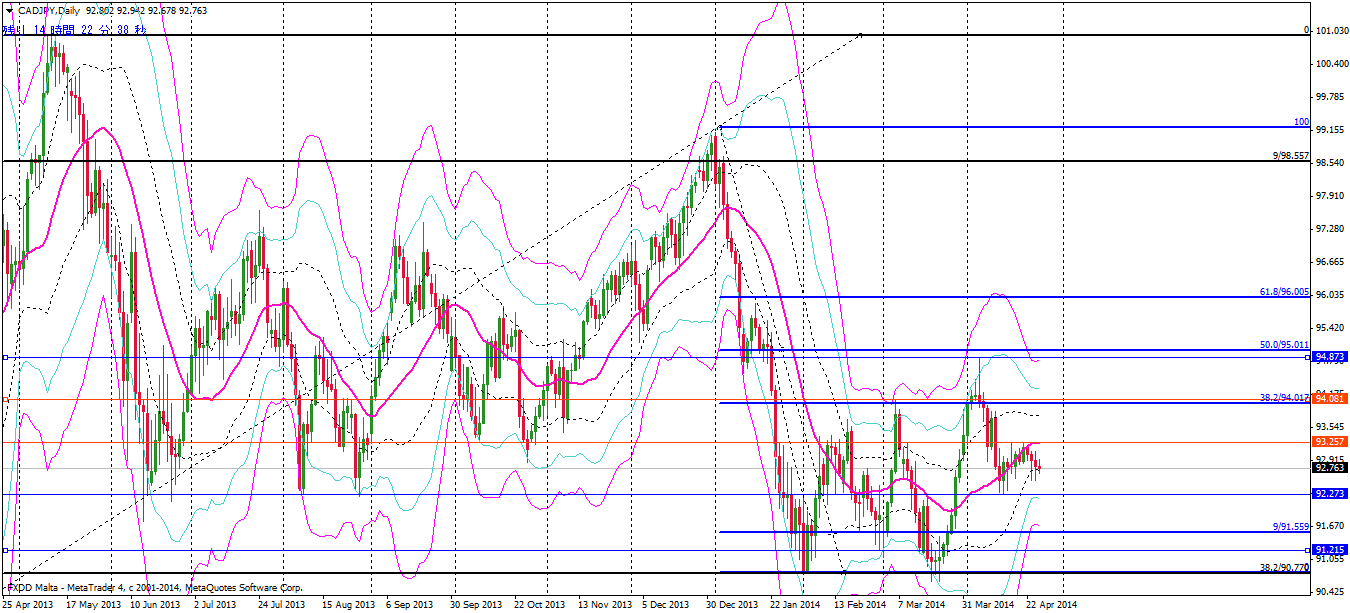Click the 5 Dec 2013 date label

coord(665,605)
